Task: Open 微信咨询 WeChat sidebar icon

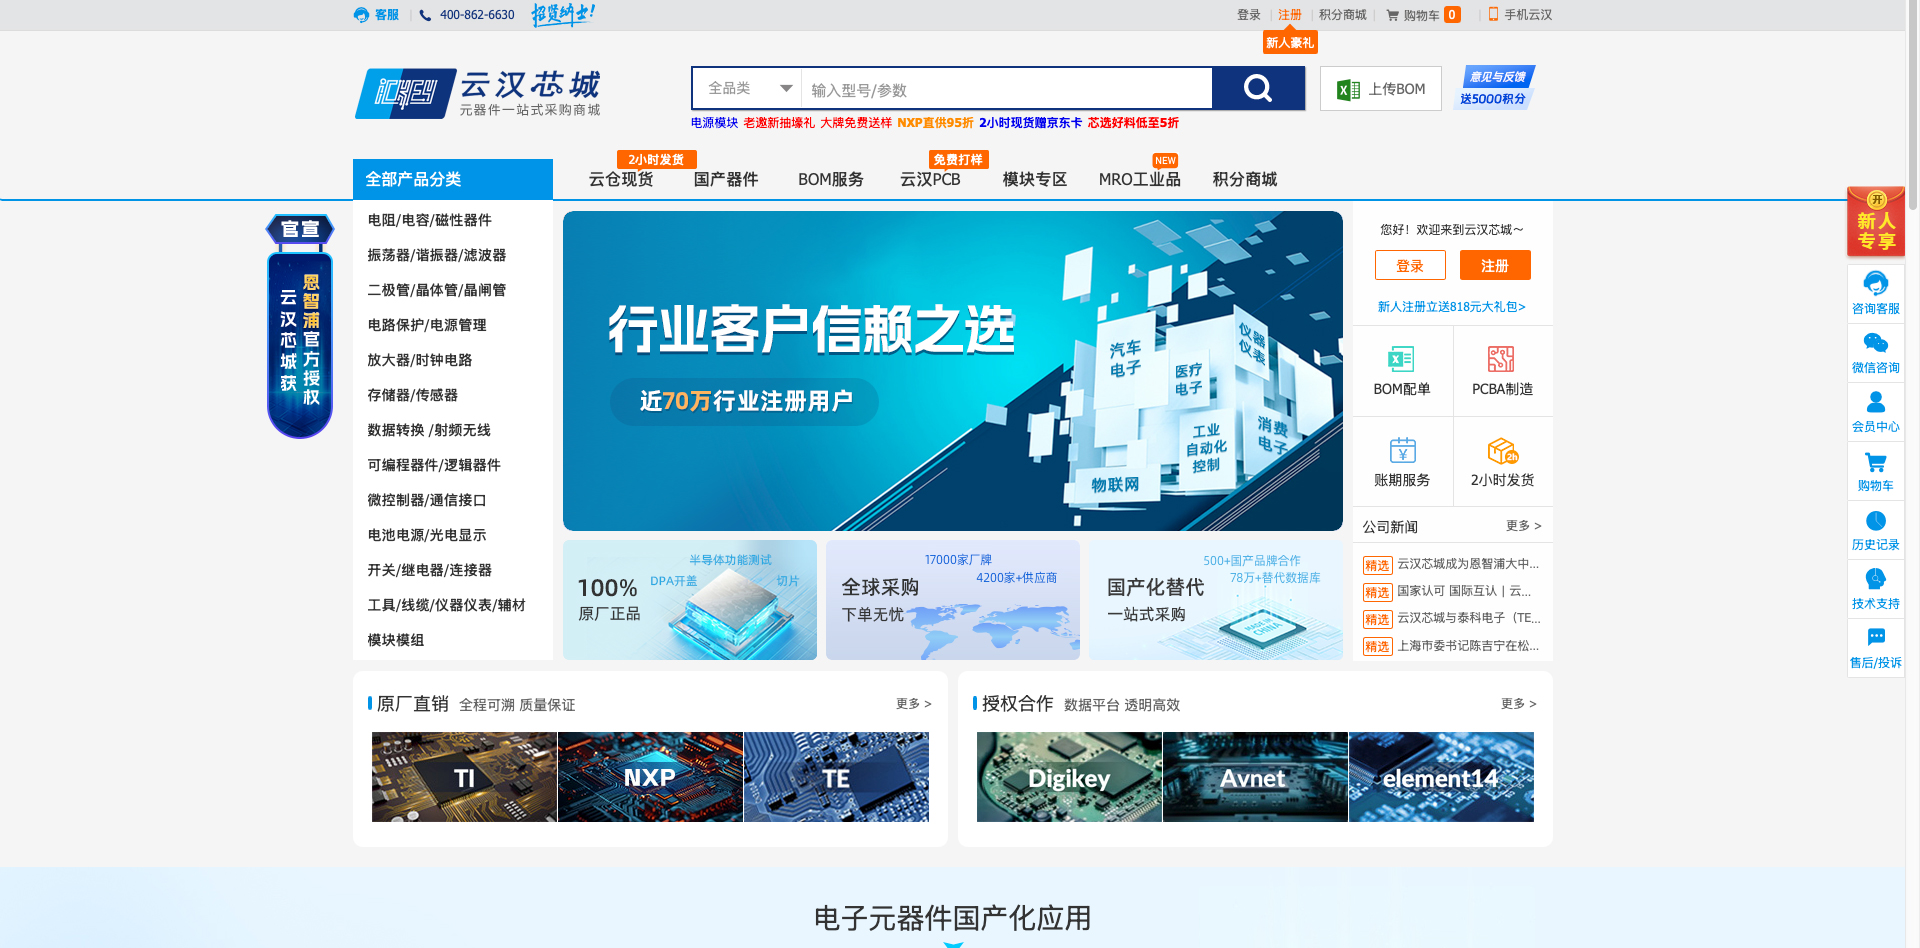Action: 1875,343
